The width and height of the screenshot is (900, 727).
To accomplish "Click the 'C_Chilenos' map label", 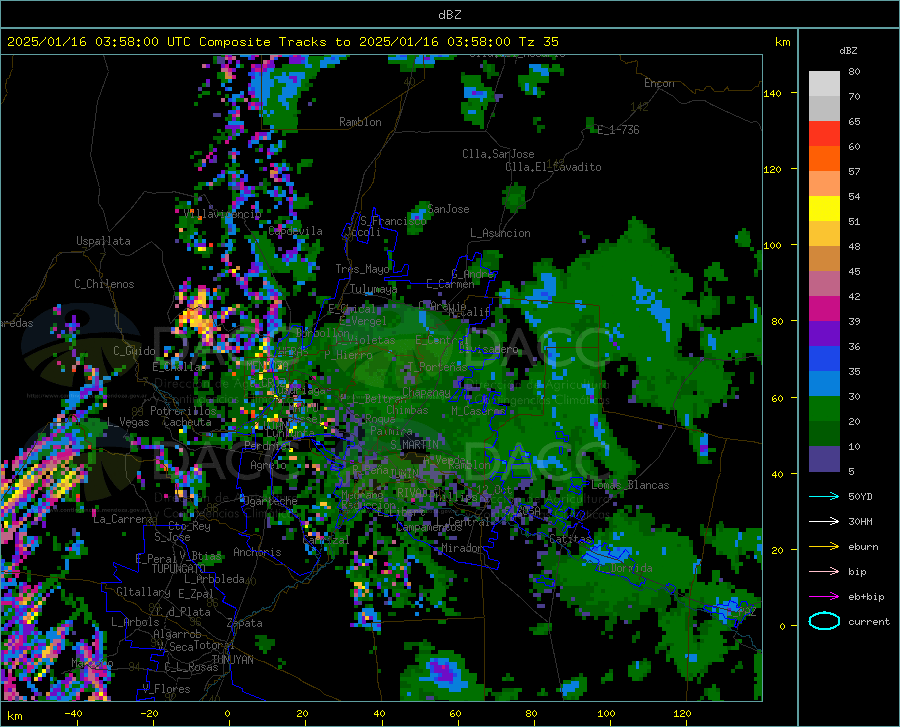I will (x=104, y=284).
